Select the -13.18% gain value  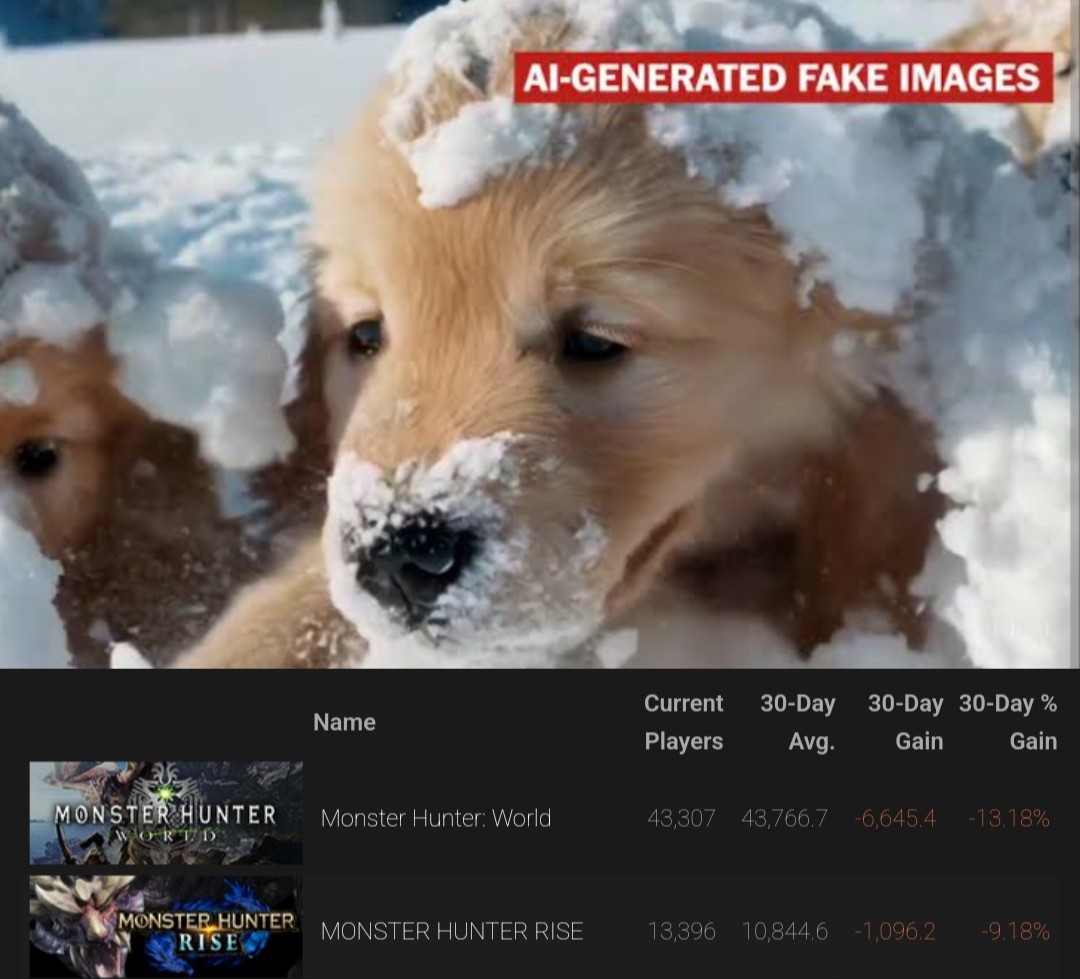[x=1009, y=818]
